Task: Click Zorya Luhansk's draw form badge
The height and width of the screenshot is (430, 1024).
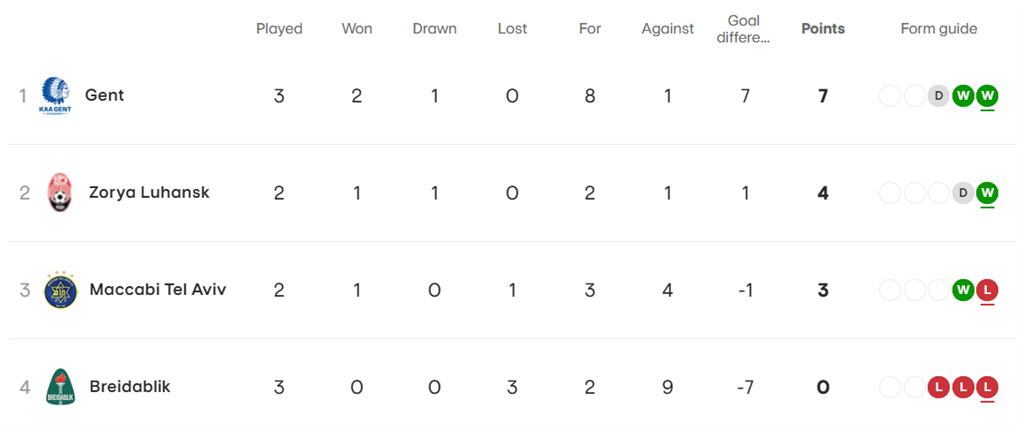Action: point(964,193)
